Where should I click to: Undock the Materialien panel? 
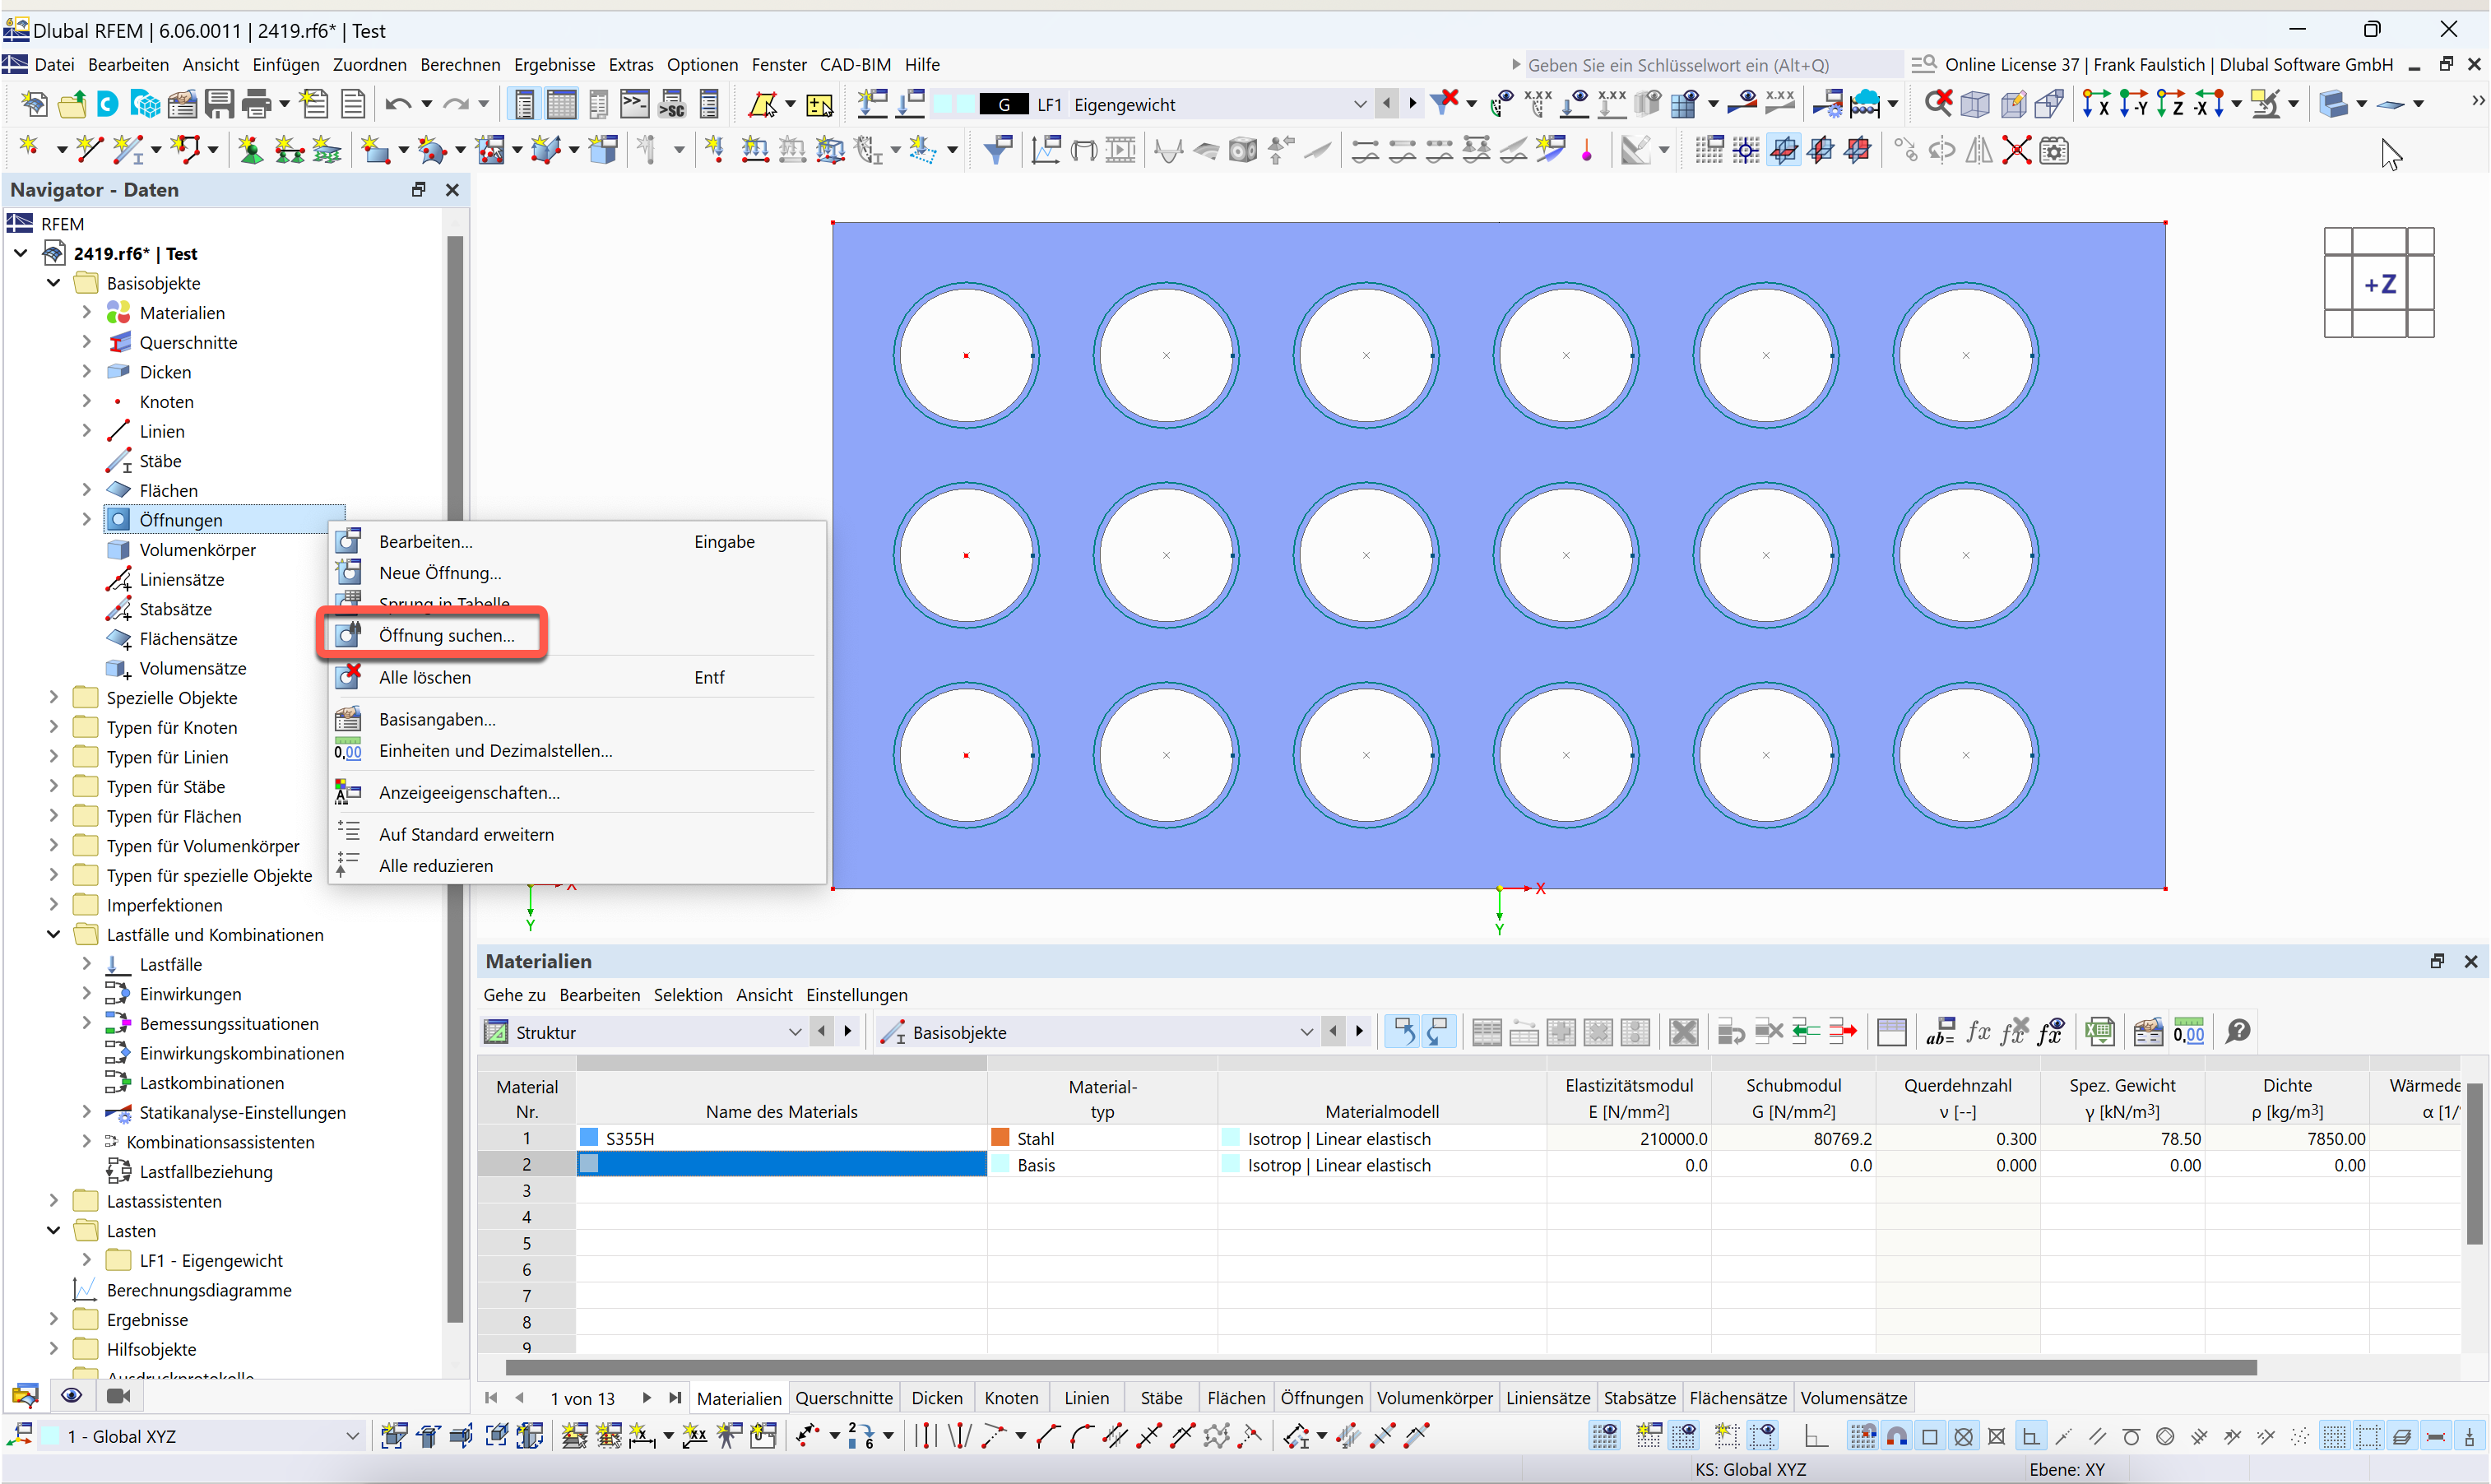2437,961
